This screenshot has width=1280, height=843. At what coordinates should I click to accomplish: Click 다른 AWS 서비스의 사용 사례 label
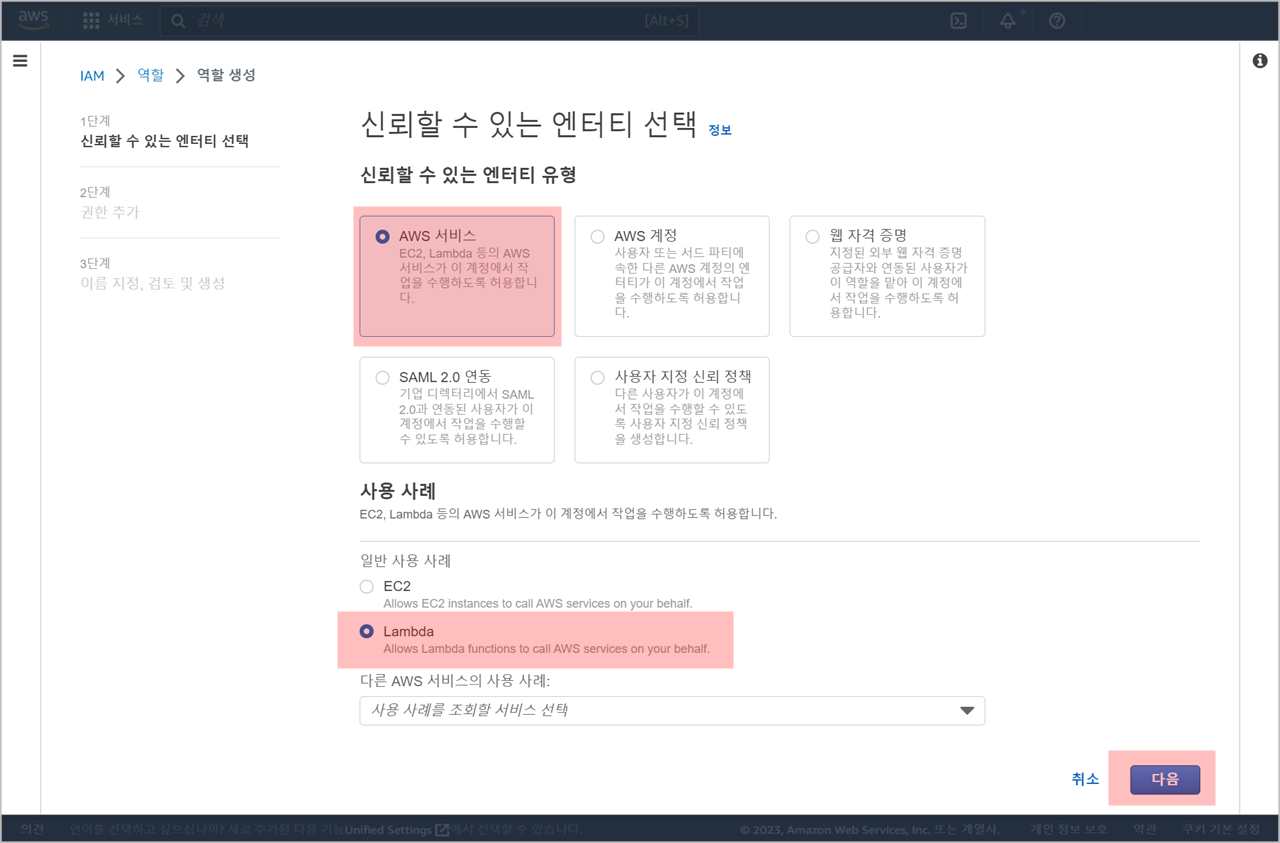pyautogui.click(x=455, y=681)
